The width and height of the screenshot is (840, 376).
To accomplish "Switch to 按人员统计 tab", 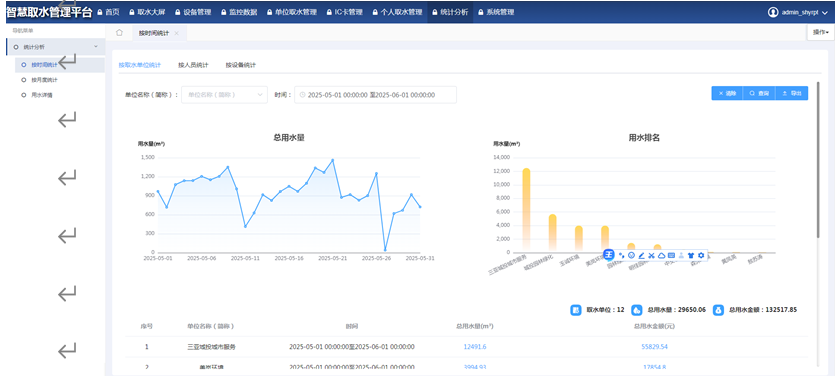I will (x=193, y=65).
